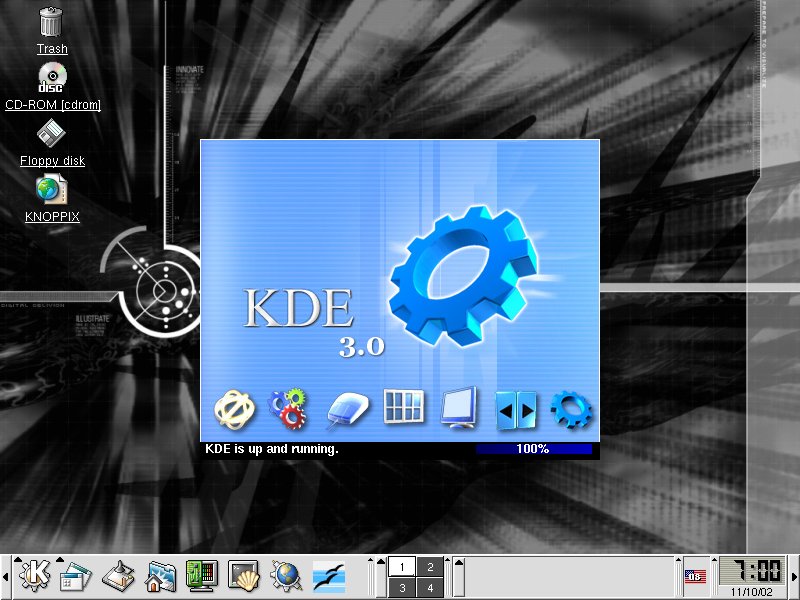Launch the Konqueror web browser globe icon

click(286, 577)
